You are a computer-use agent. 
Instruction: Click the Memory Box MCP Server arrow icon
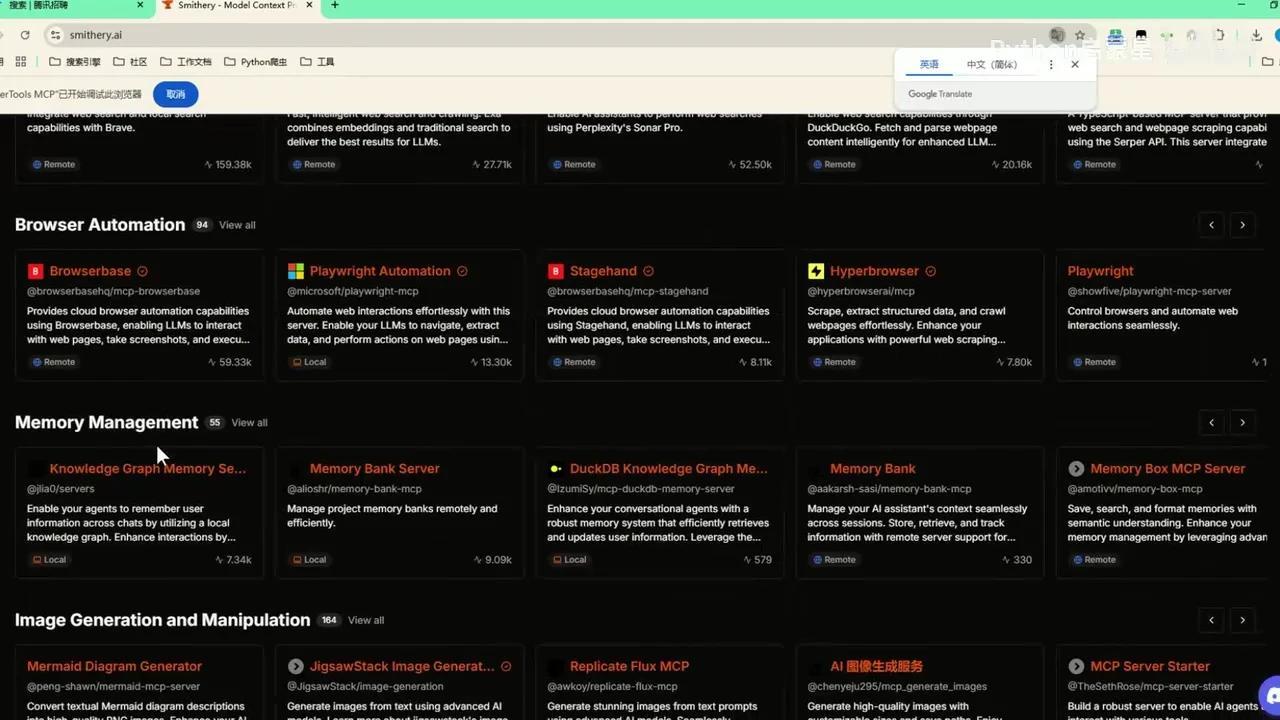coord(1076,468)
